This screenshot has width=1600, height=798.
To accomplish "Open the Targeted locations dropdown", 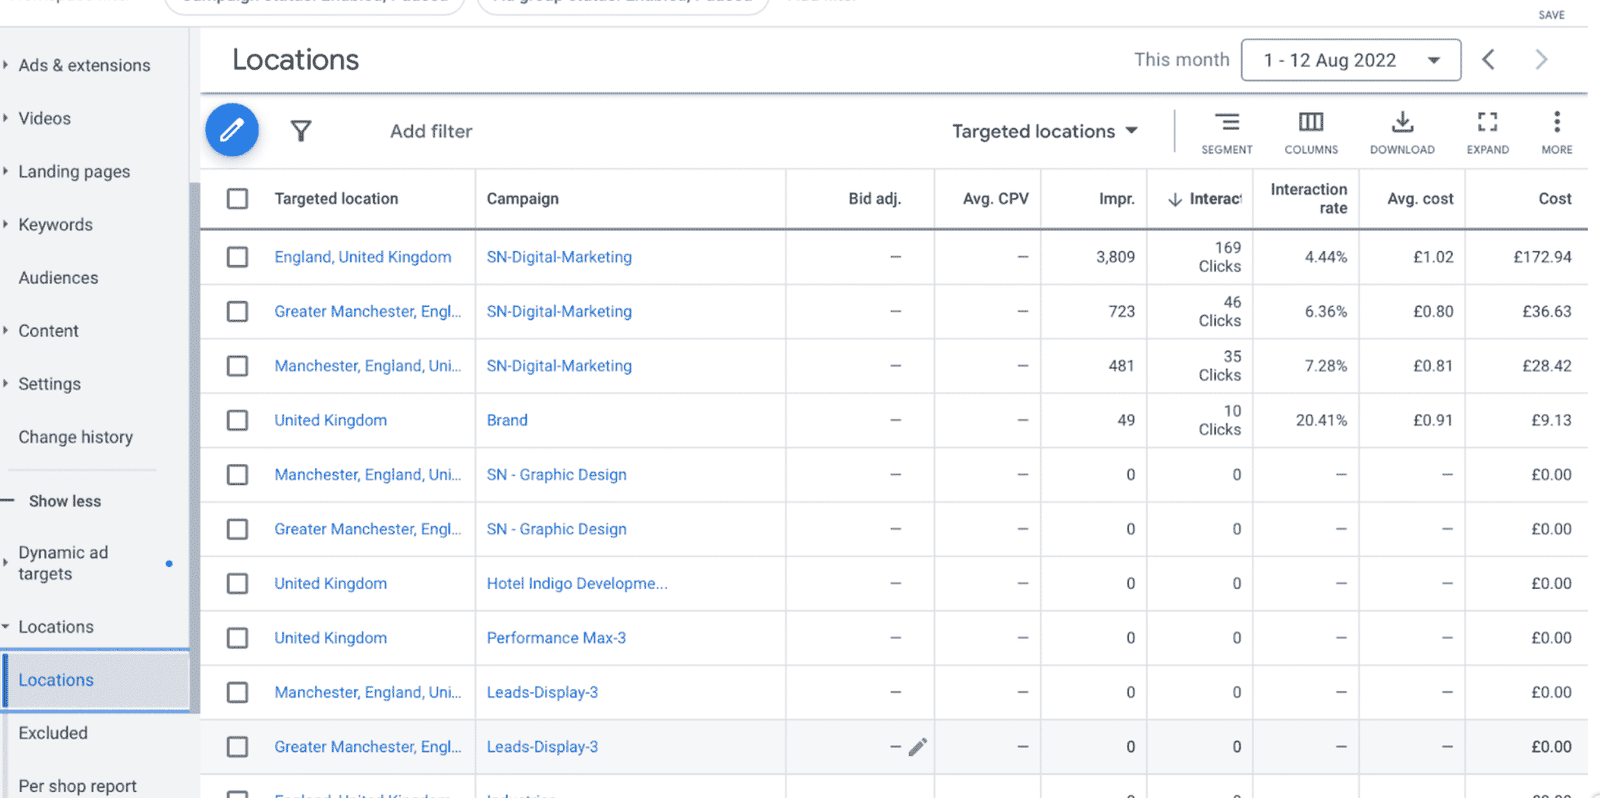I will click(1044, 131).
